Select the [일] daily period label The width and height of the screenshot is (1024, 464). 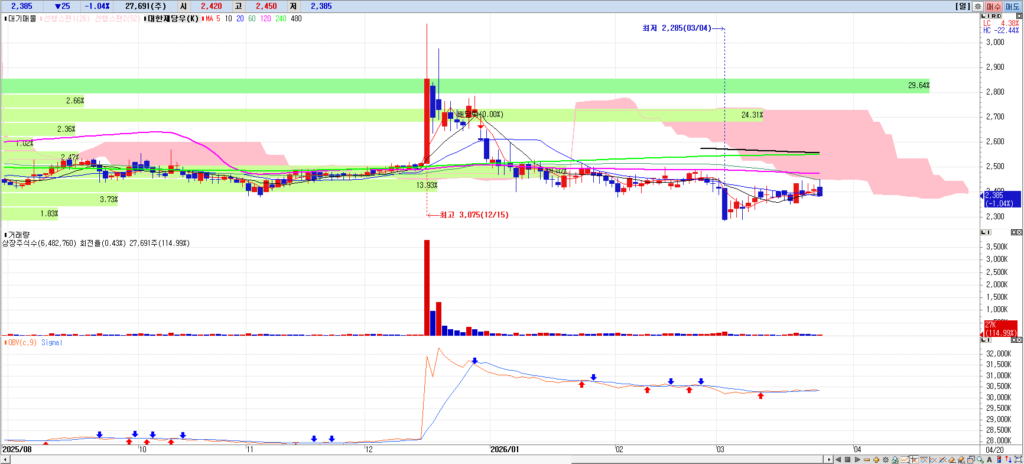coord(961,5)
